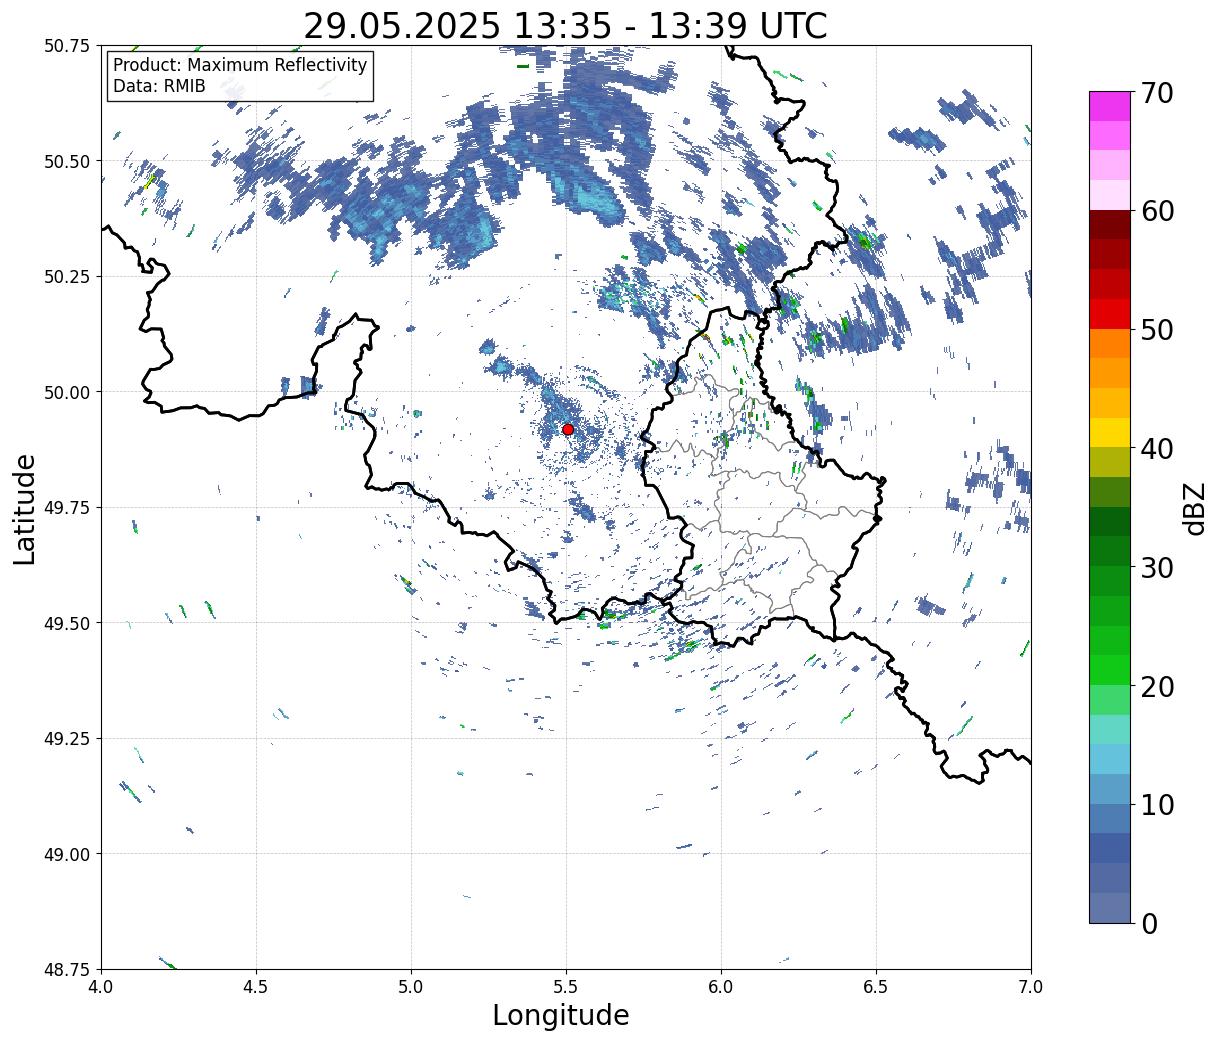Screen dimensions: 1219x1040
Task: Click the 'dBZ' colorbar label
Action: (x=1195, y=509)
